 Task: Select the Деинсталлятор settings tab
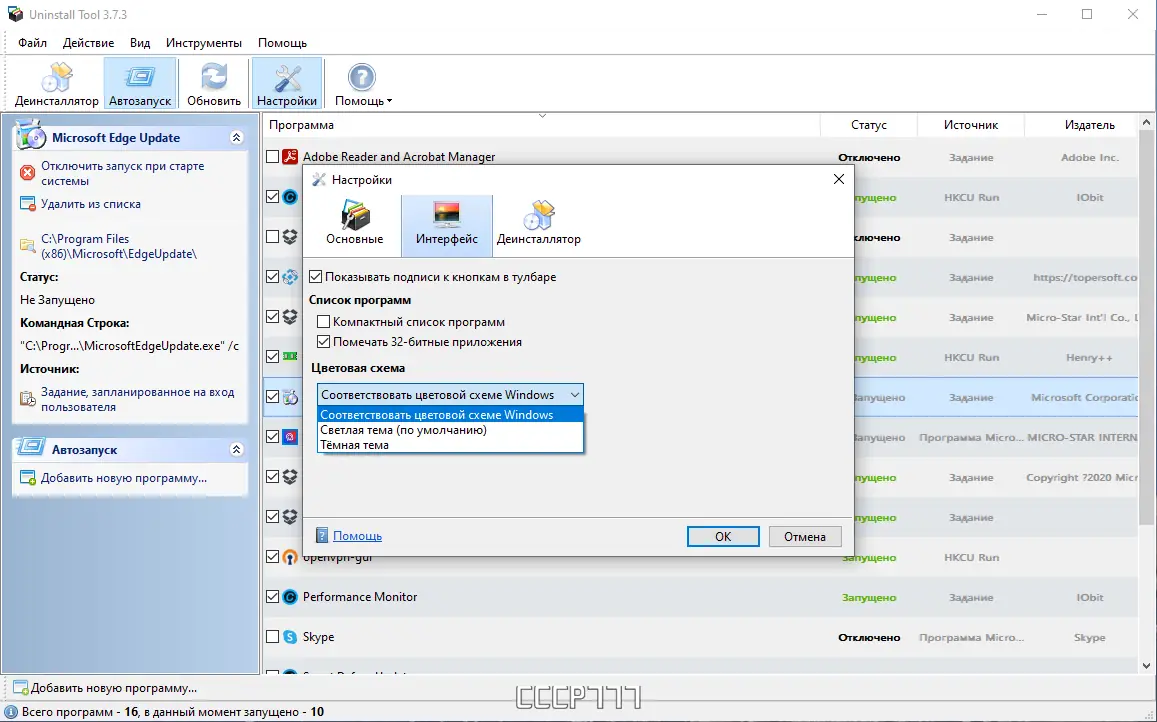[x=539, y=225]
